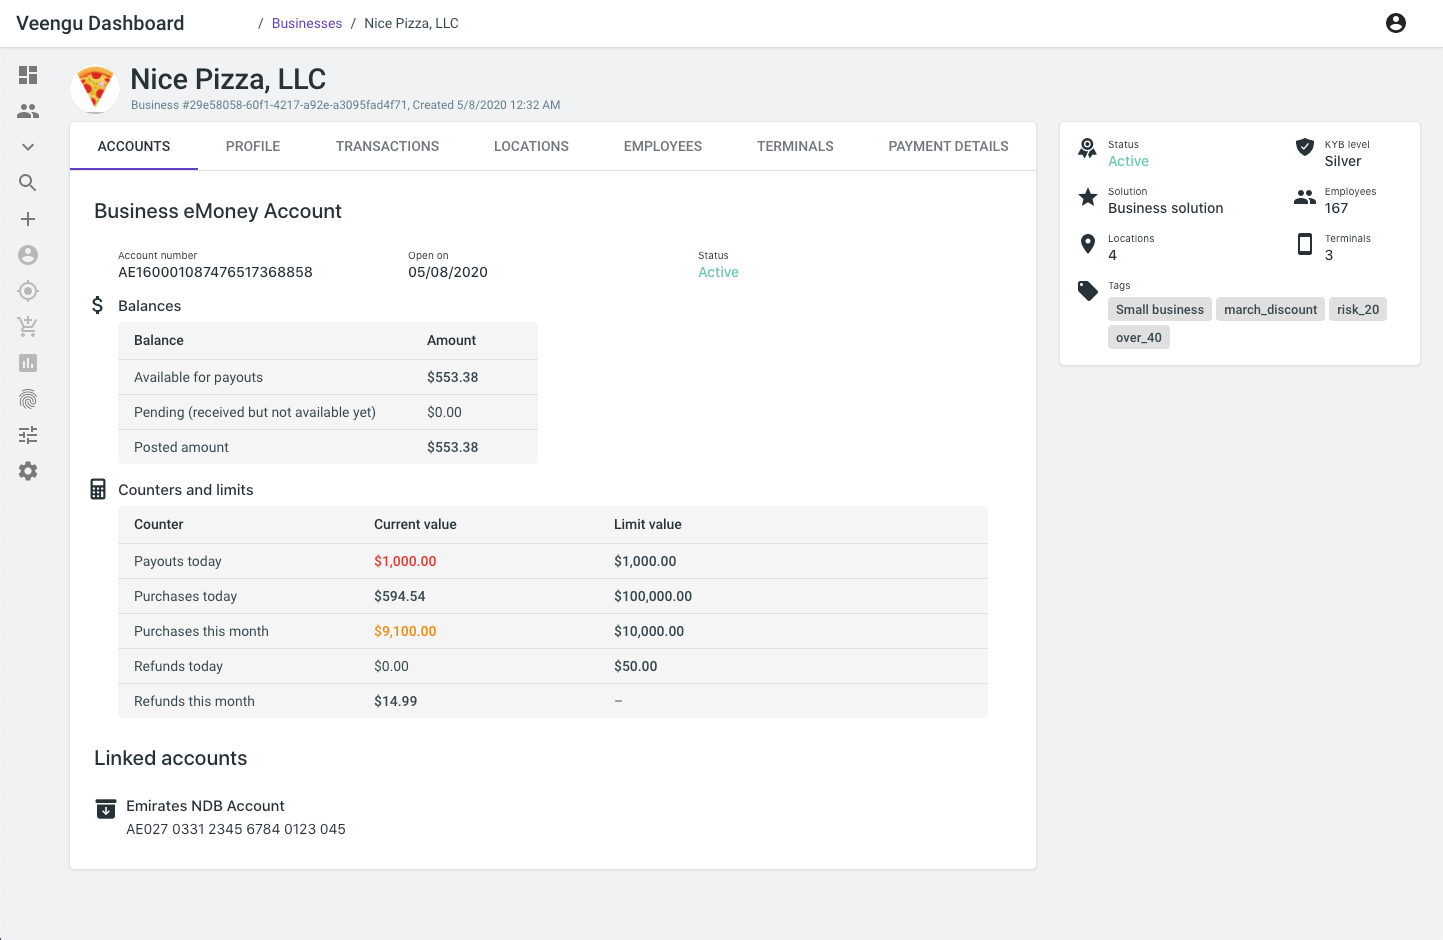Open the settings gear icon
The height and width of the screenshot is (940, 1443).
coord(27,471)
